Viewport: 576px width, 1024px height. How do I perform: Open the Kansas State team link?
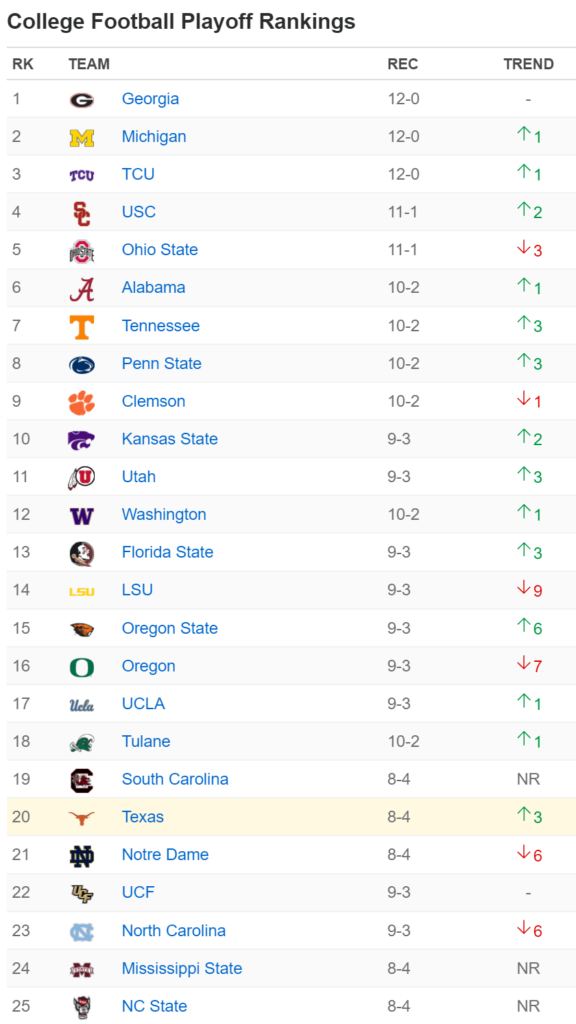170,439
